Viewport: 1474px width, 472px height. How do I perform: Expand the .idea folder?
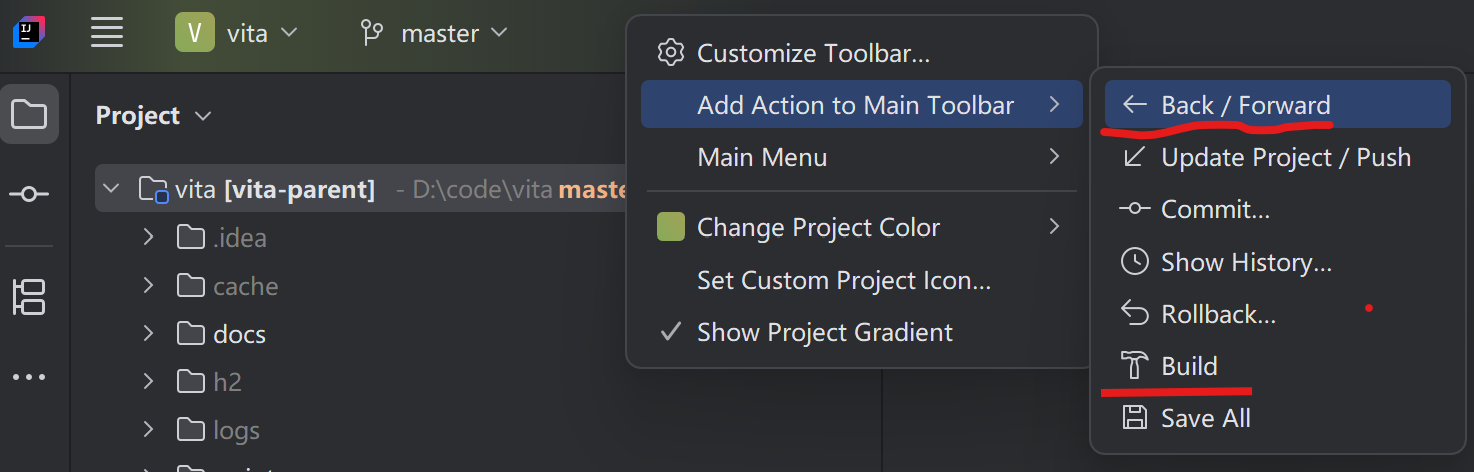pos(148,238)
